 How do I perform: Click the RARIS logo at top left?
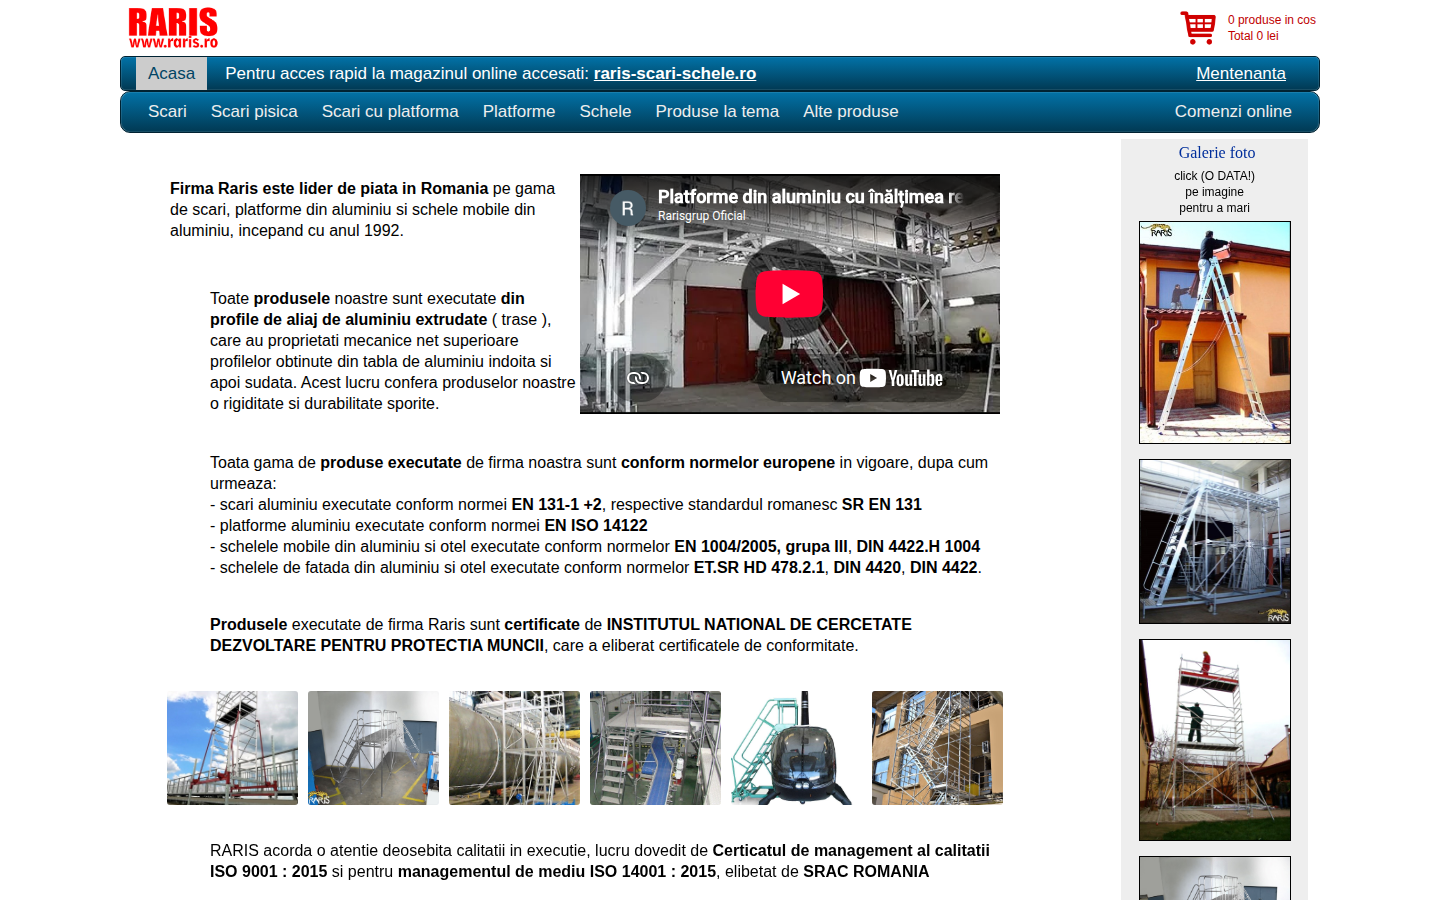(173, 28)
